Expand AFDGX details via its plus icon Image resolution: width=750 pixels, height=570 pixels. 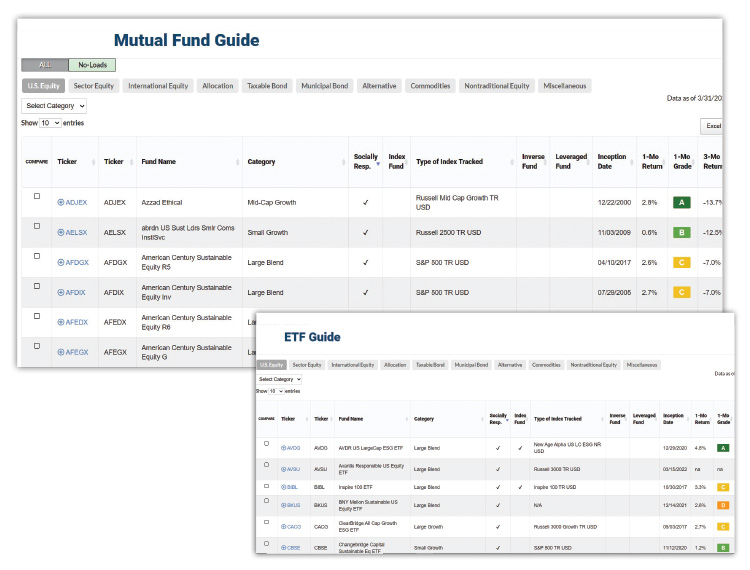pyautogui.click(x=61, y=263)
